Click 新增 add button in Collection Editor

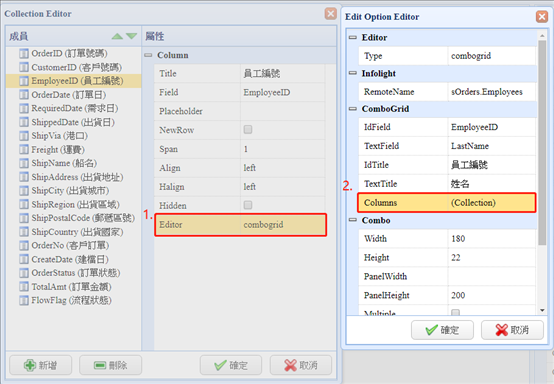tap(41, 365)
